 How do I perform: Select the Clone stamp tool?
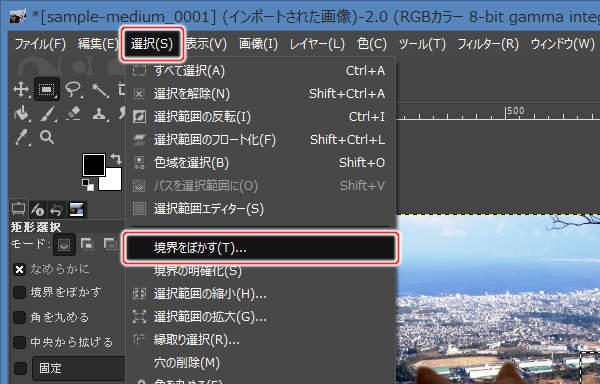(x=99, y=114)
